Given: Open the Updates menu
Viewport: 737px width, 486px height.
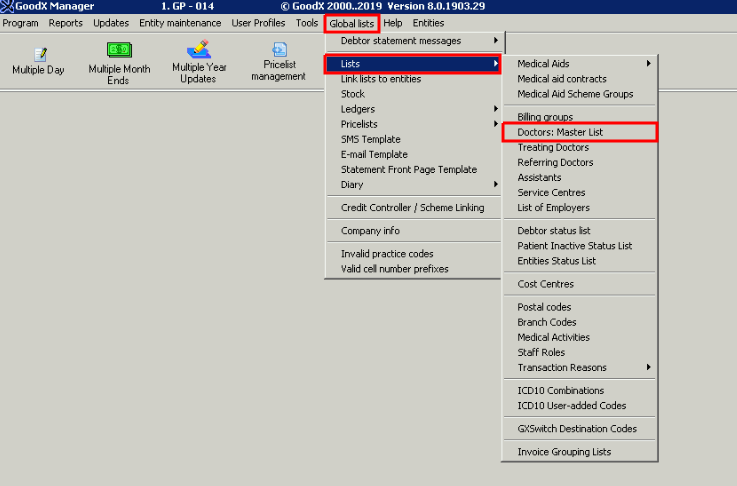Looking at the screenshot, I should [111, 23].
